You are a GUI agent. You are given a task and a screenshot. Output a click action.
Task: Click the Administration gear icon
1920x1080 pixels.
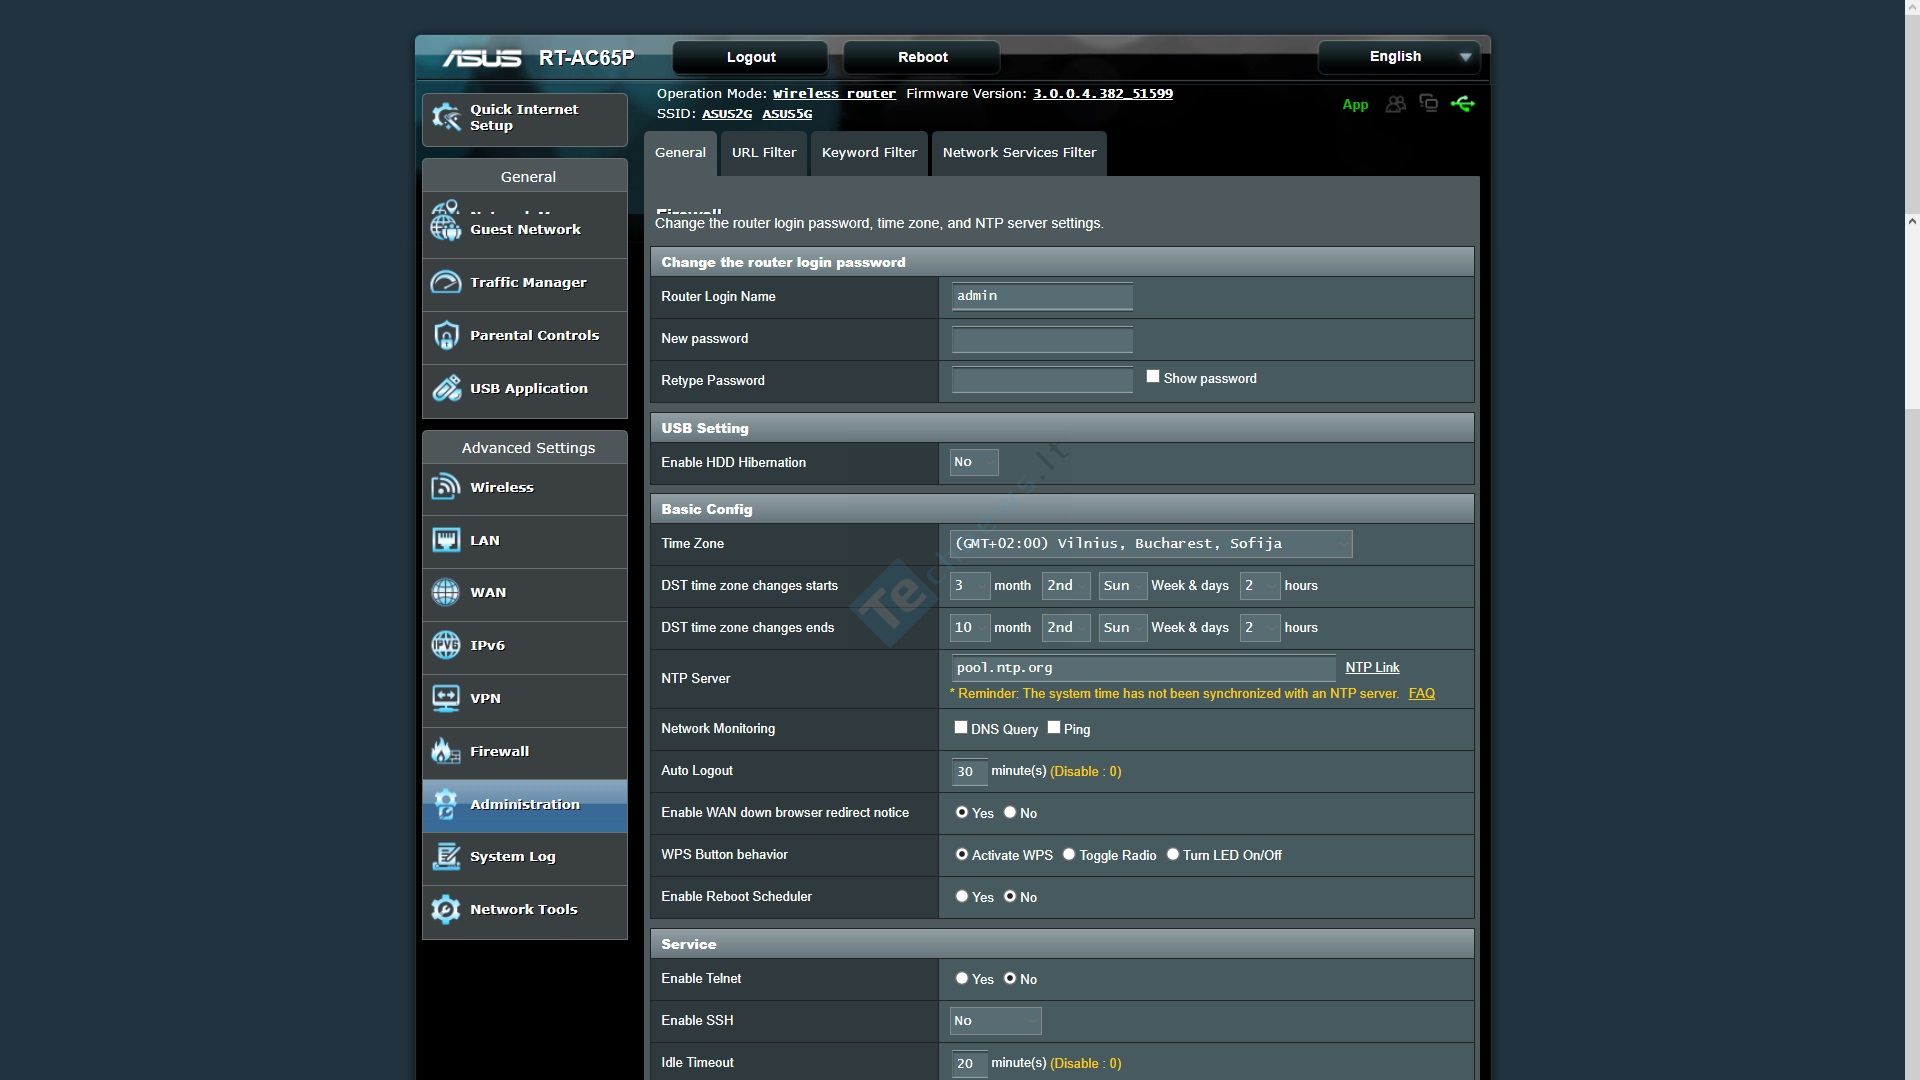click(446, 804)
